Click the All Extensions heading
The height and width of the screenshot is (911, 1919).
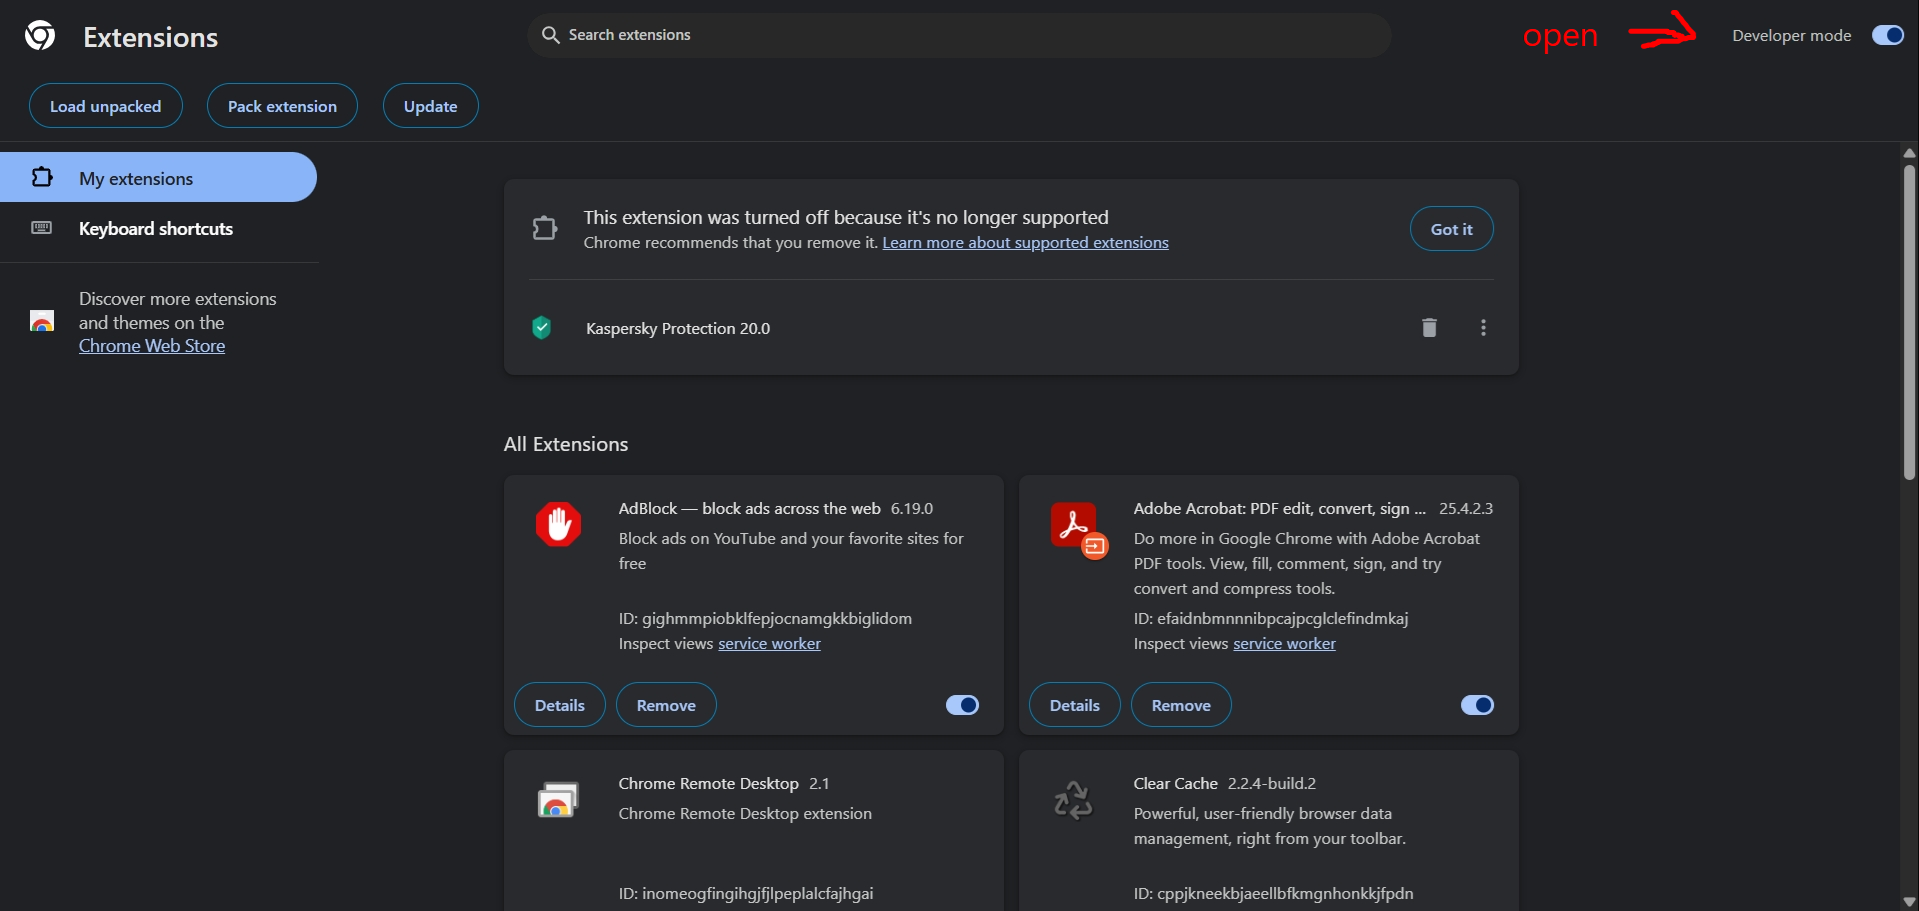click(566, 444)
